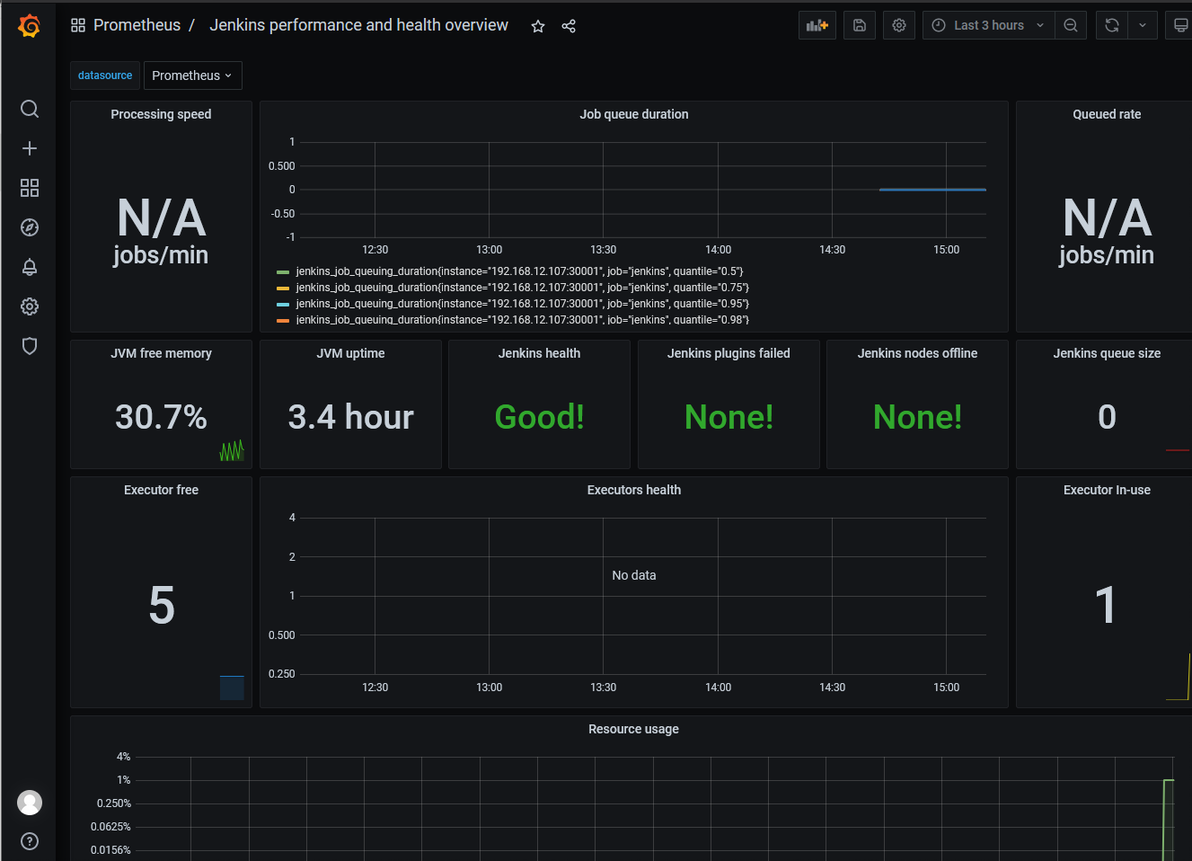Zoom out the time range

(x=1070, y=25)
